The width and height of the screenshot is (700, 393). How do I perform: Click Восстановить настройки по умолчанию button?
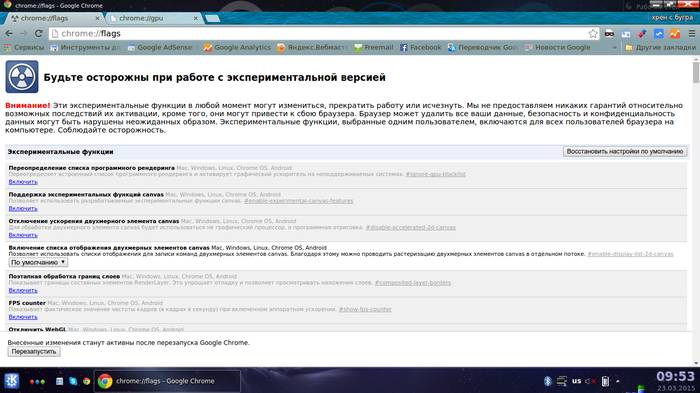coord(625,151)
